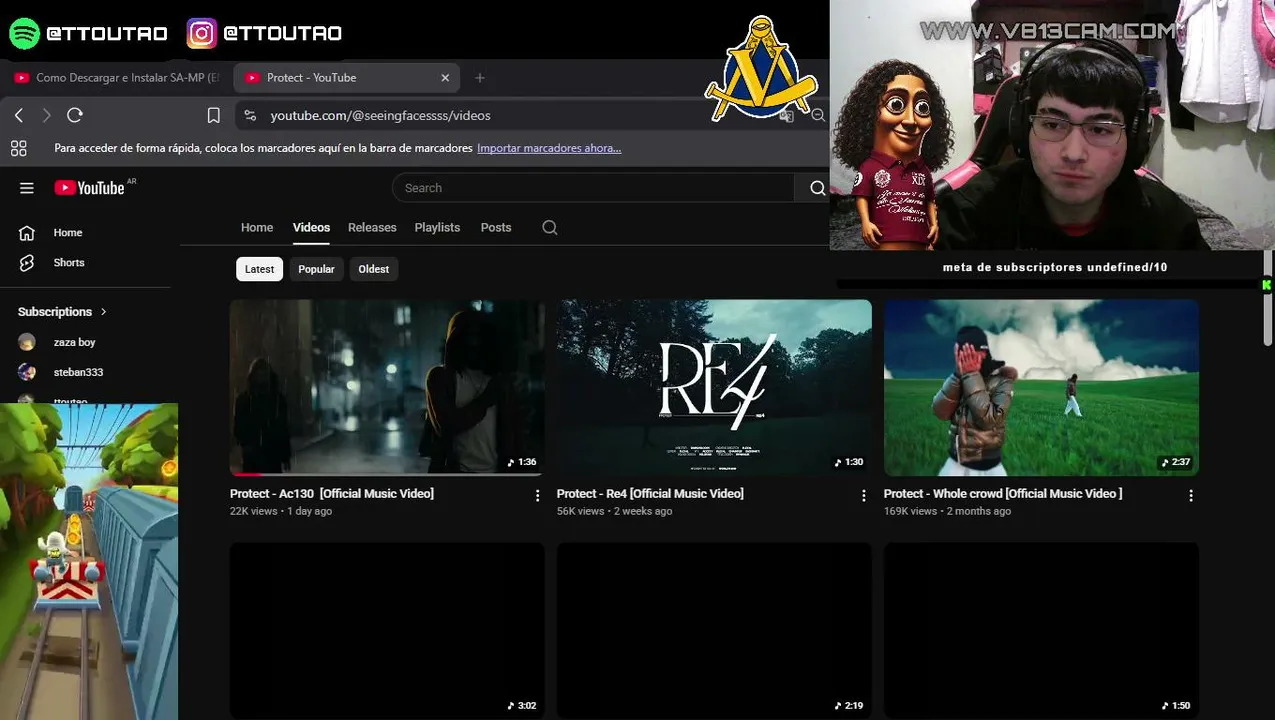Image resolution: width=1275 pixels, height=720 pixels.
Task: Click the page vertical scrollbar
Action: [1268, 298]
